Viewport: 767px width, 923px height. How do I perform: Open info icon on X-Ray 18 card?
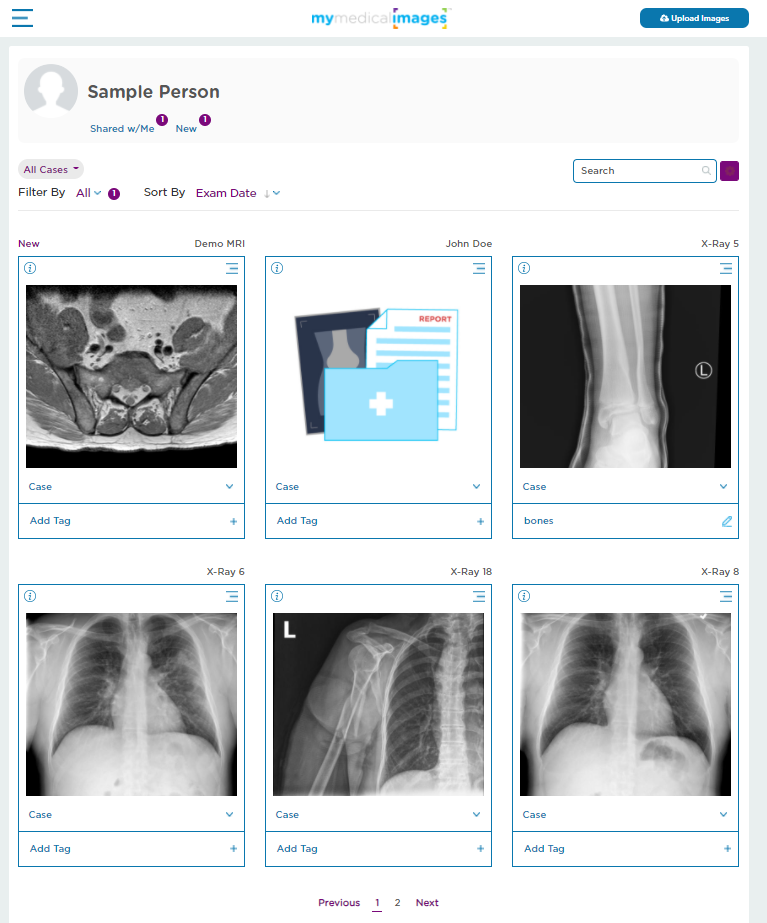coord(277,596)
